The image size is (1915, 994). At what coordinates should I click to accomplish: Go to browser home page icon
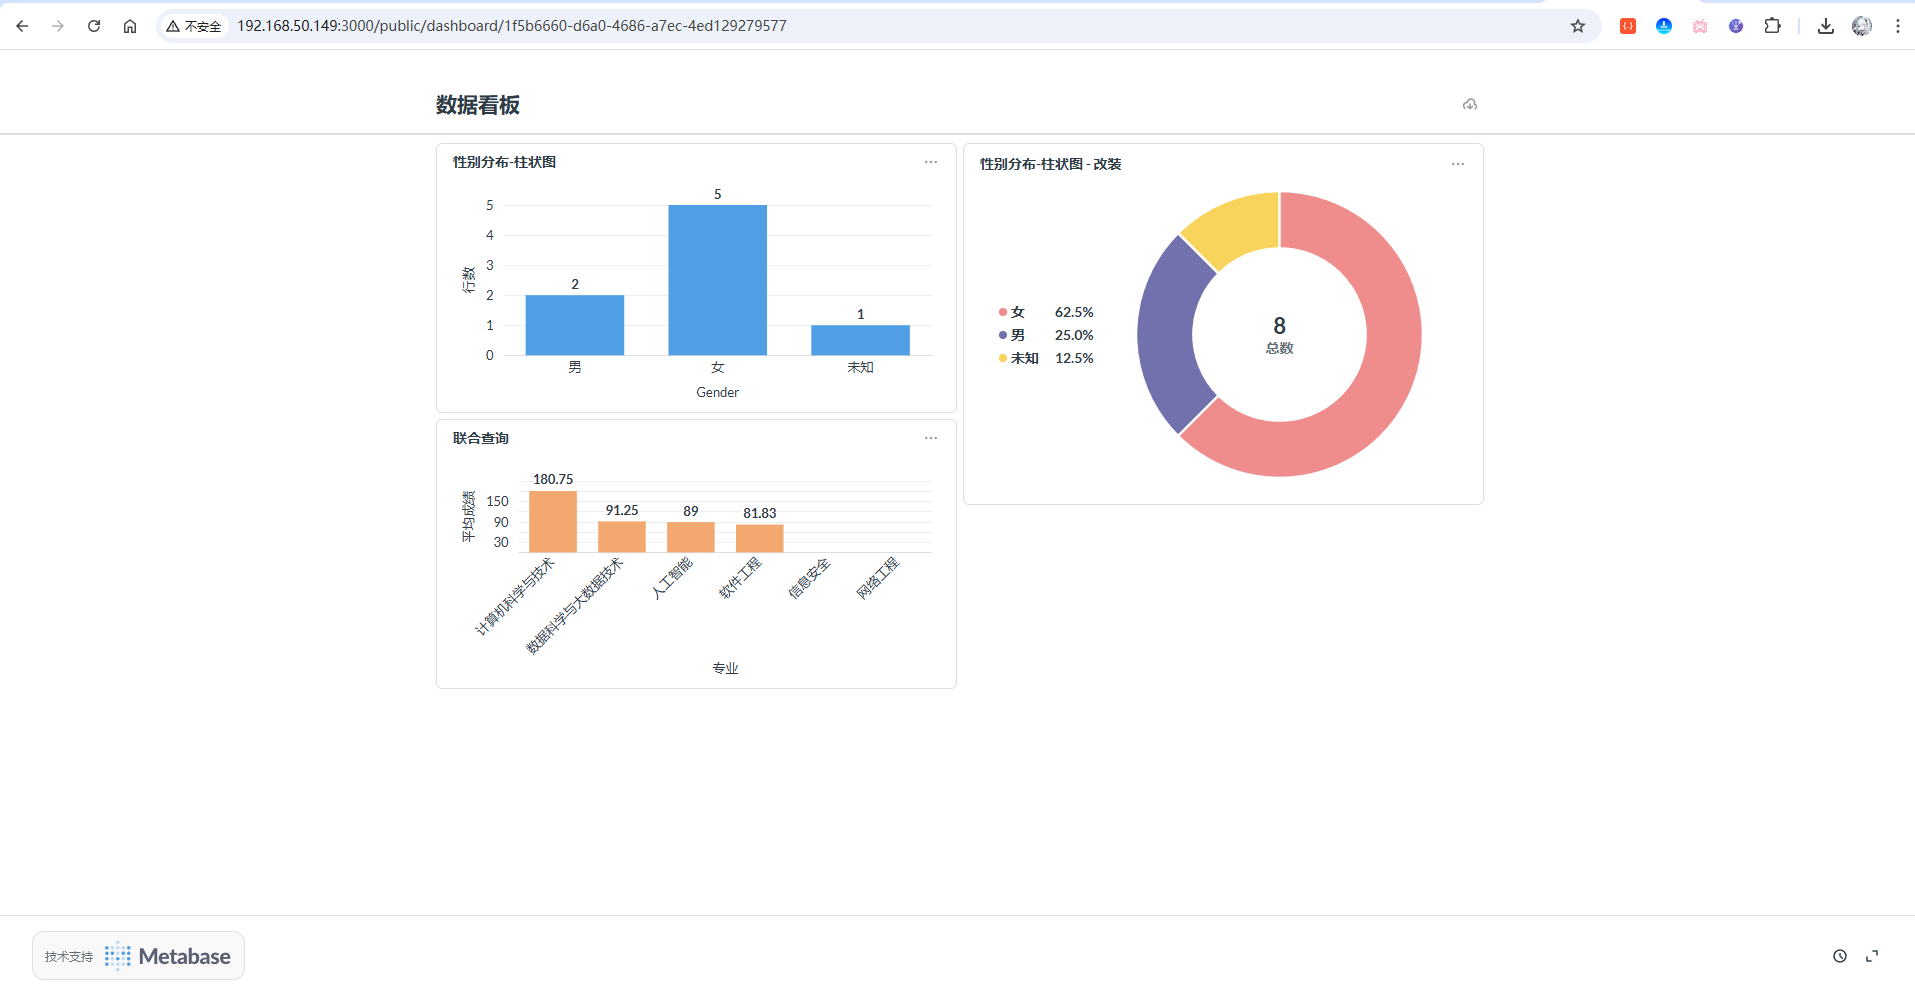130,26
